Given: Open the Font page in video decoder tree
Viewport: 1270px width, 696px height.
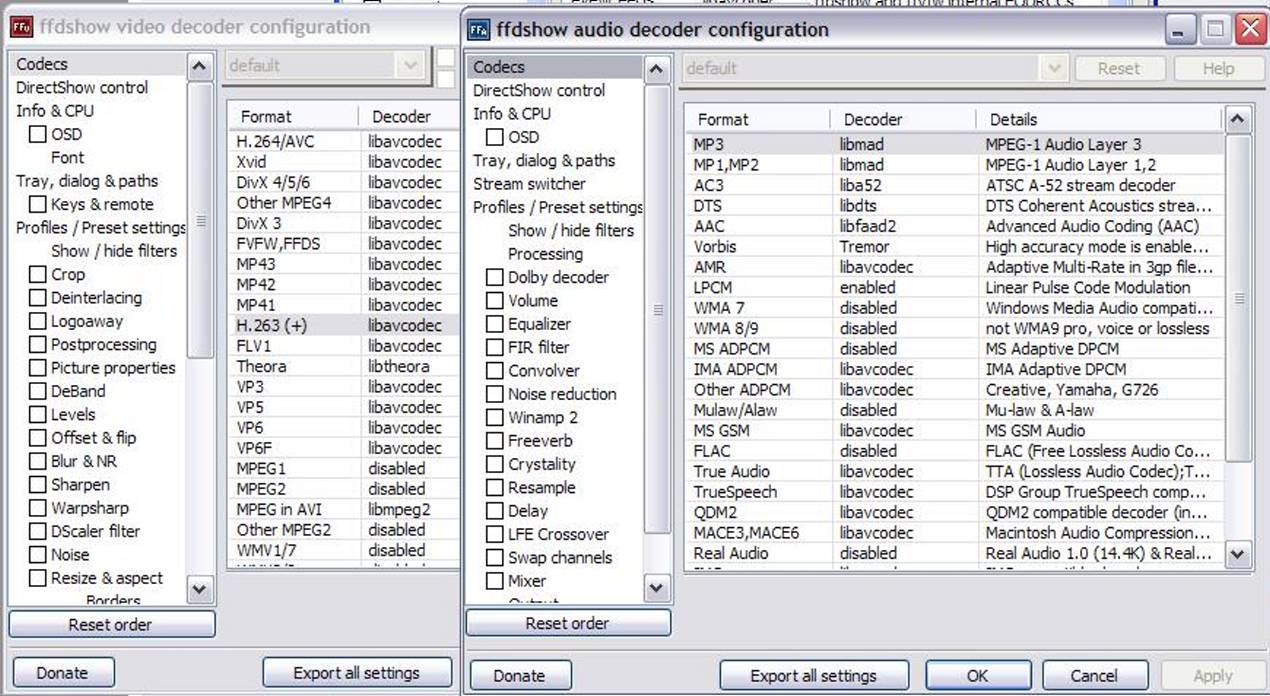Looking at the screenshot, I should (68, 158).
